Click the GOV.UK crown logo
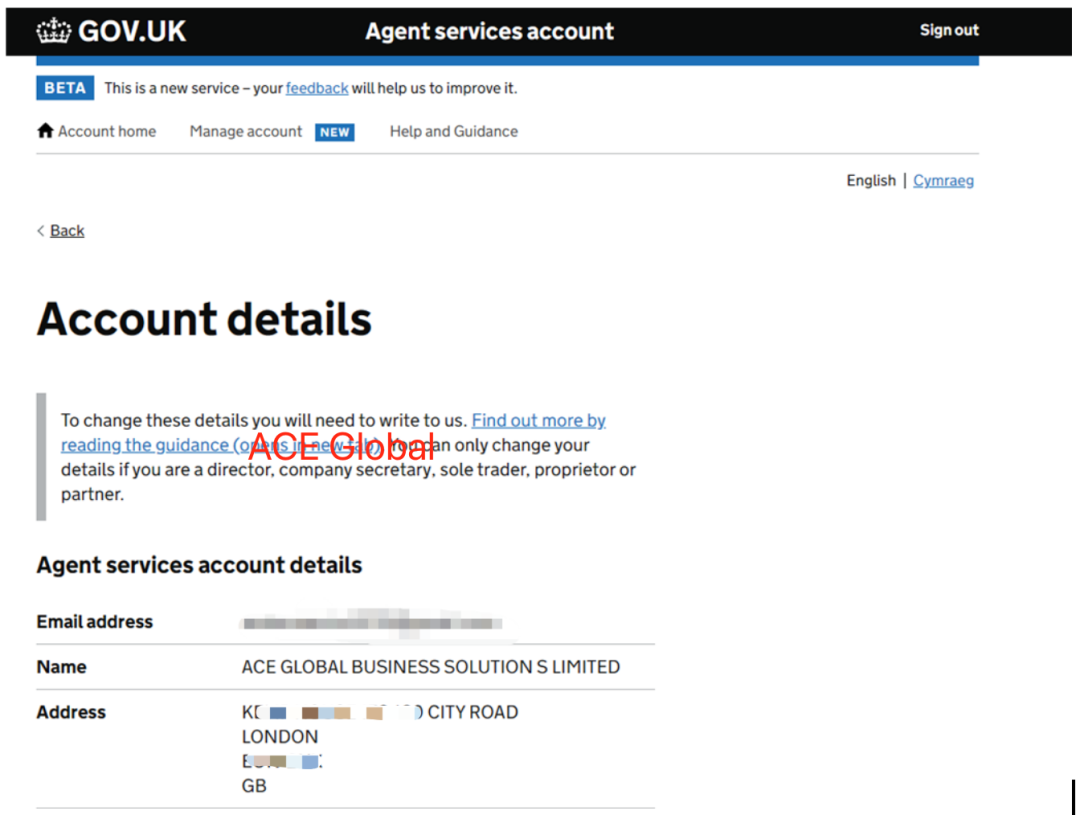The height and width of the screenshot is (815, 1080). coord(54,32)
